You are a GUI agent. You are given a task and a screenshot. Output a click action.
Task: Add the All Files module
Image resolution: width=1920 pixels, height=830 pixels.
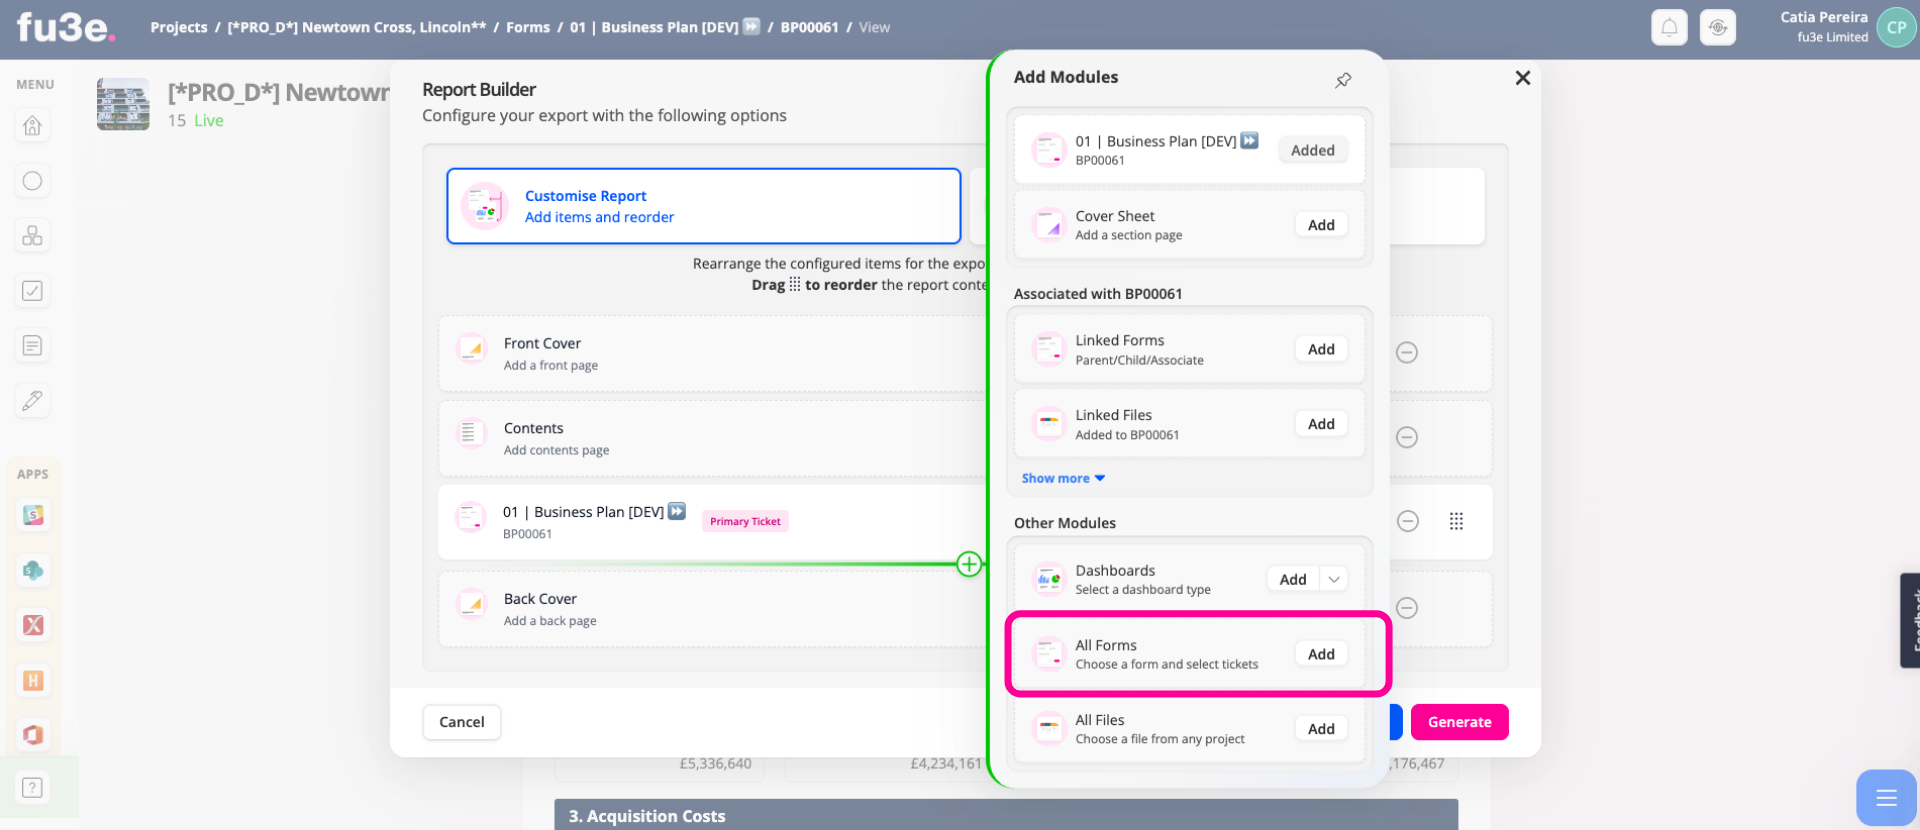point(1321,729)
